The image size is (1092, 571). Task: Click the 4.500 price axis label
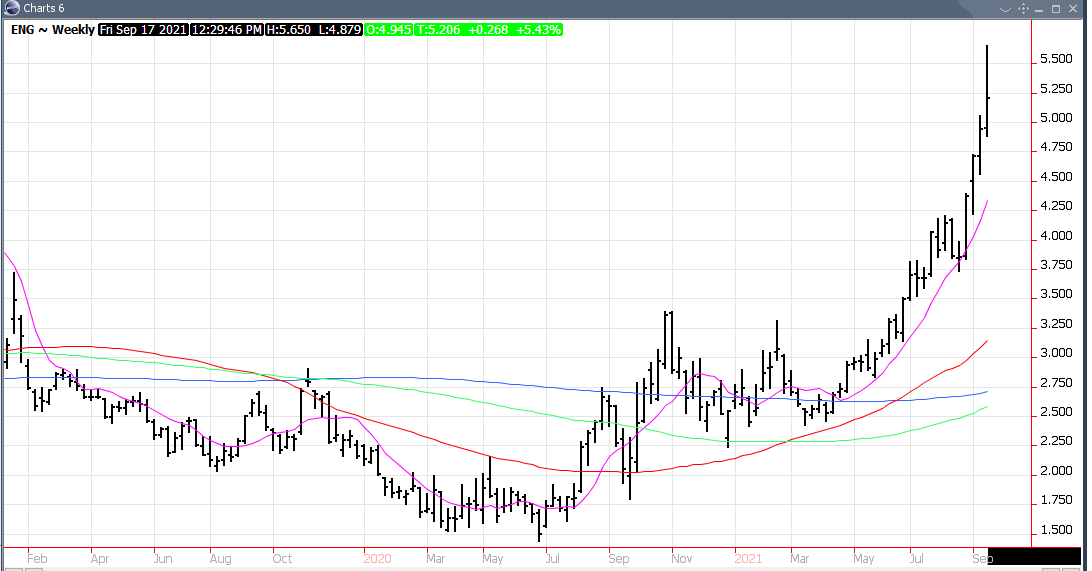tap(1056, 177)
